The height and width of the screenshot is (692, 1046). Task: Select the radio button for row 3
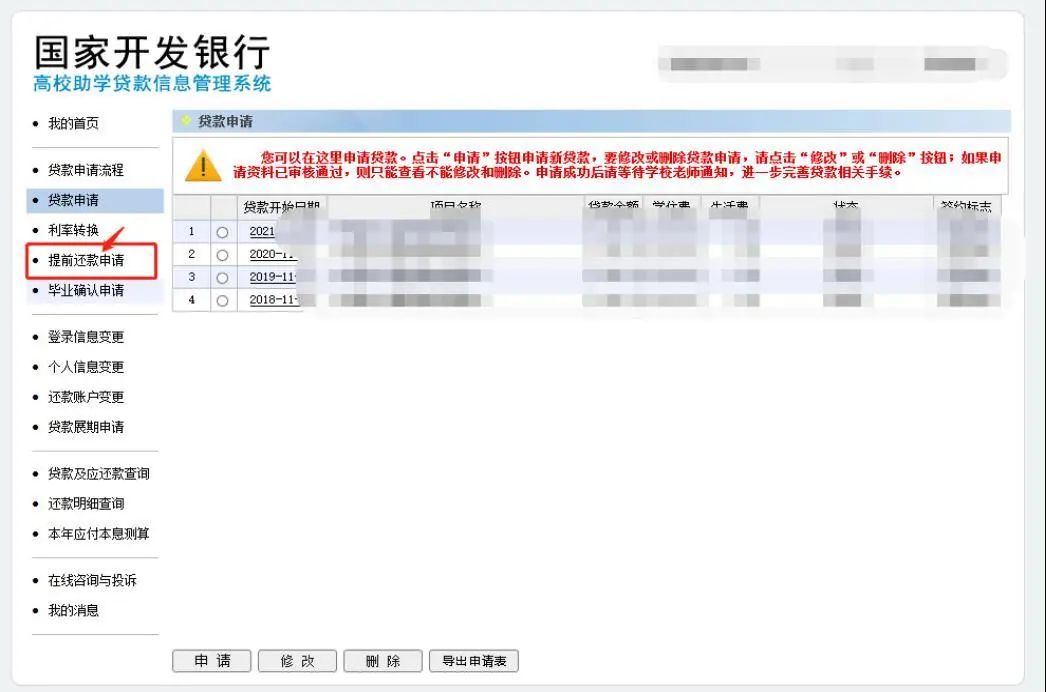(x=222, y=277)
